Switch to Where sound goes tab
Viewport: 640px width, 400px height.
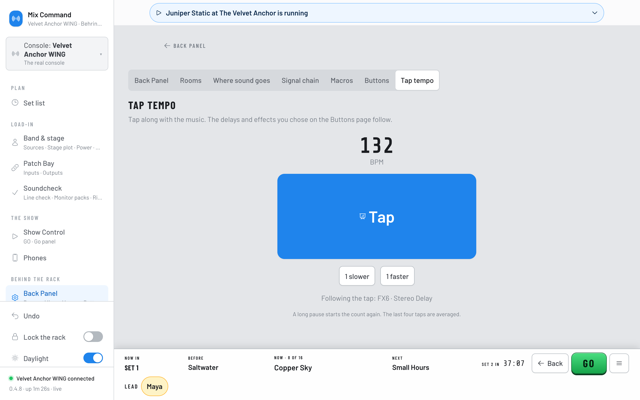point(241,80)
